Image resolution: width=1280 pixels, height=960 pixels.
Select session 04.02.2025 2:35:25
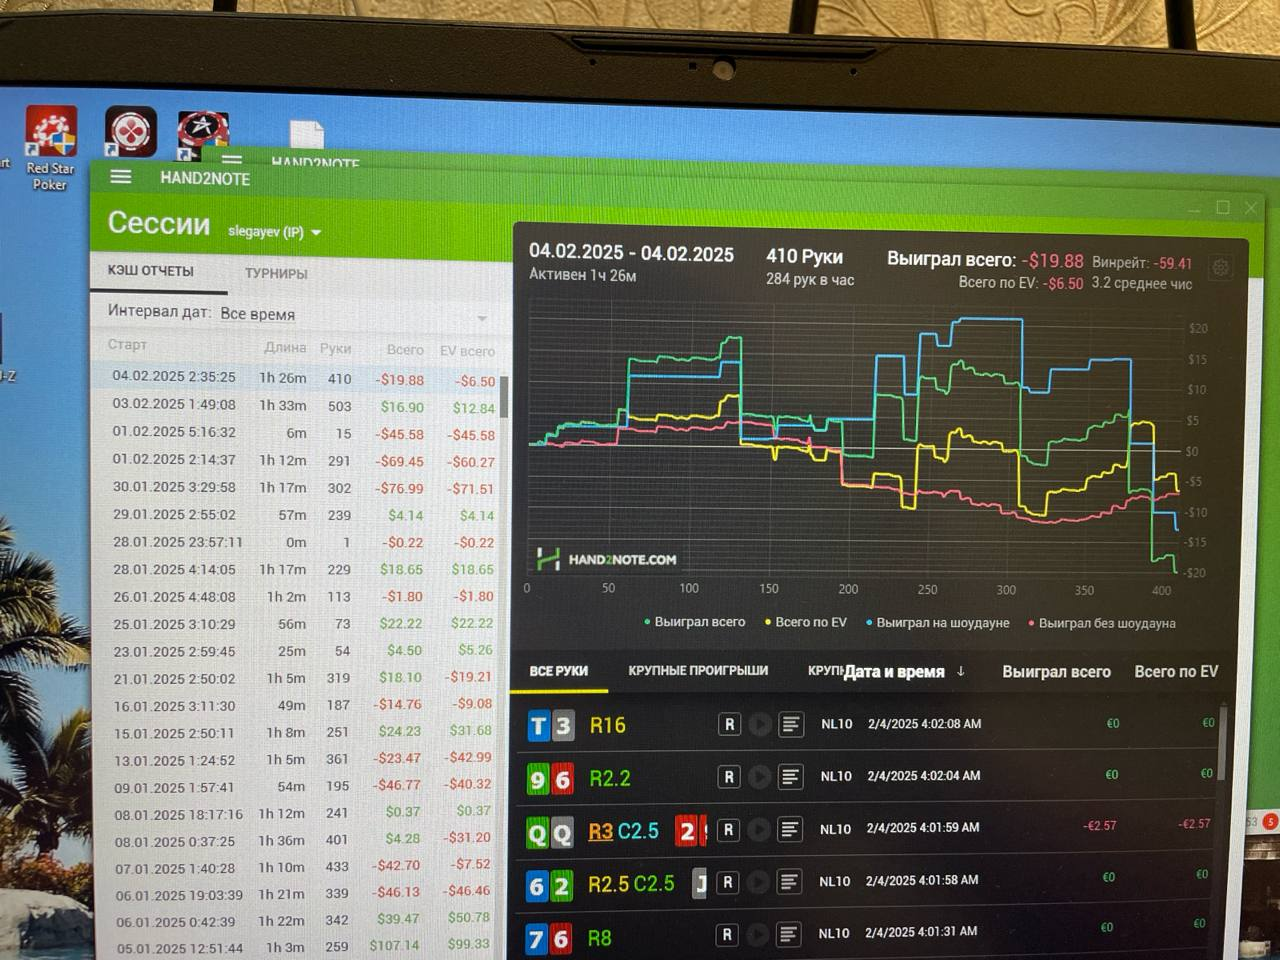pos(301,378)
